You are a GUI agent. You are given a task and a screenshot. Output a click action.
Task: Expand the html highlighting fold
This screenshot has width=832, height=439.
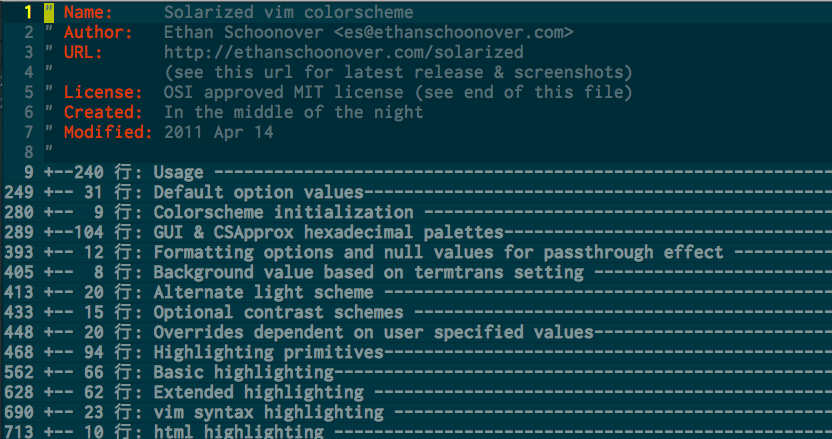438,431
